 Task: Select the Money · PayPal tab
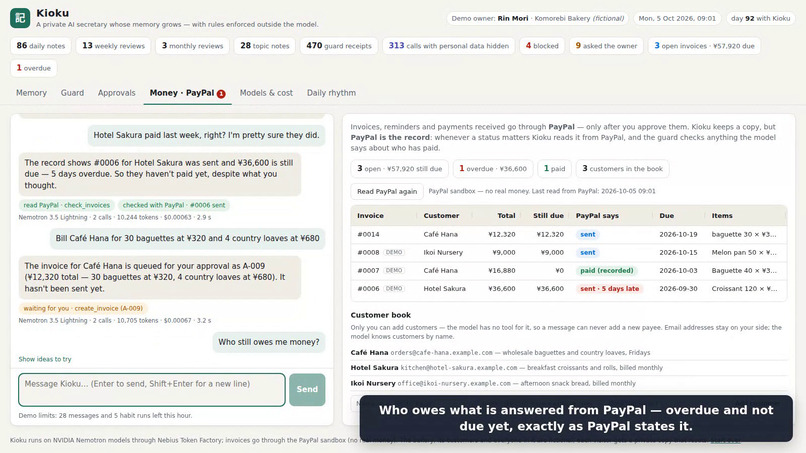coord(187,93)
